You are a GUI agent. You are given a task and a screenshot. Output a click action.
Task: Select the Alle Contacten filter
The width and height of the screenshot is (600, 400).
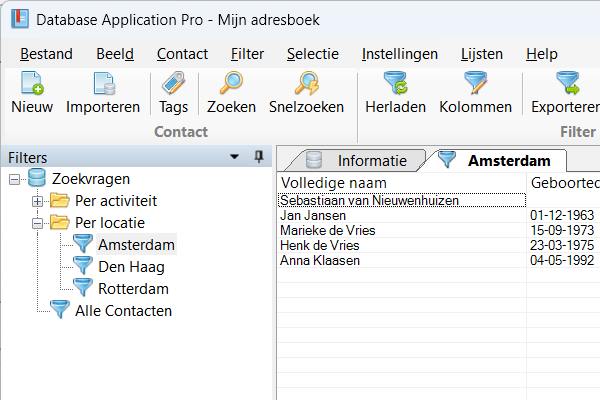(123, 311)
